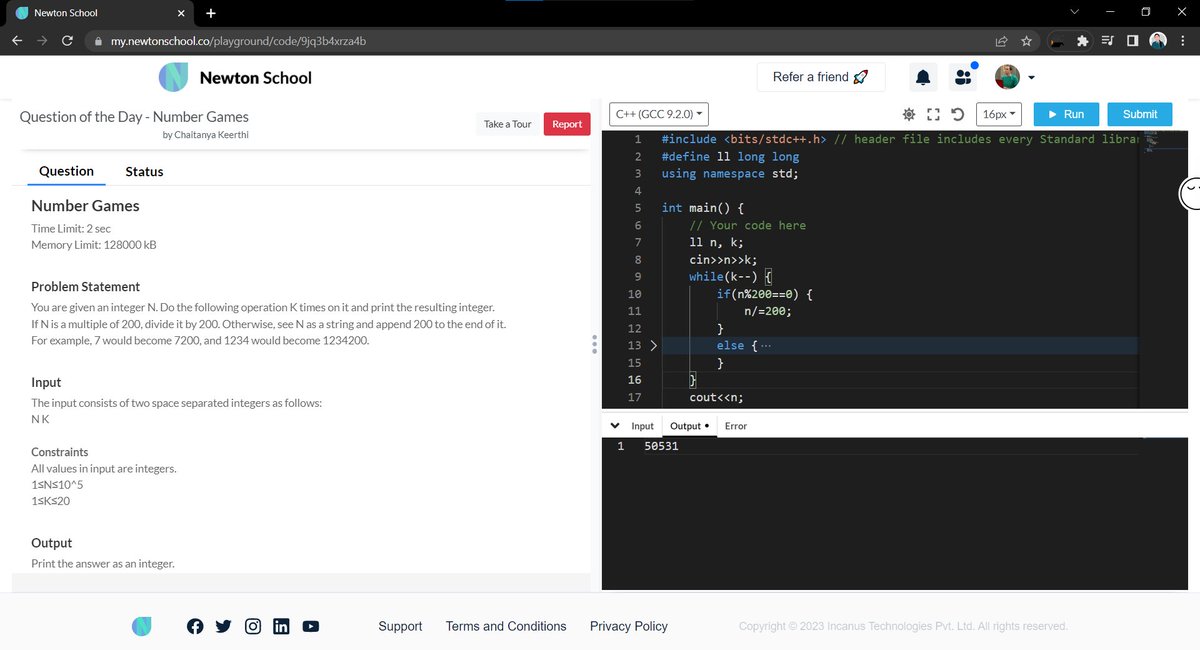Open Terms and Conditions link
This screenshot has width=1200, height=650.
[506, 626]
